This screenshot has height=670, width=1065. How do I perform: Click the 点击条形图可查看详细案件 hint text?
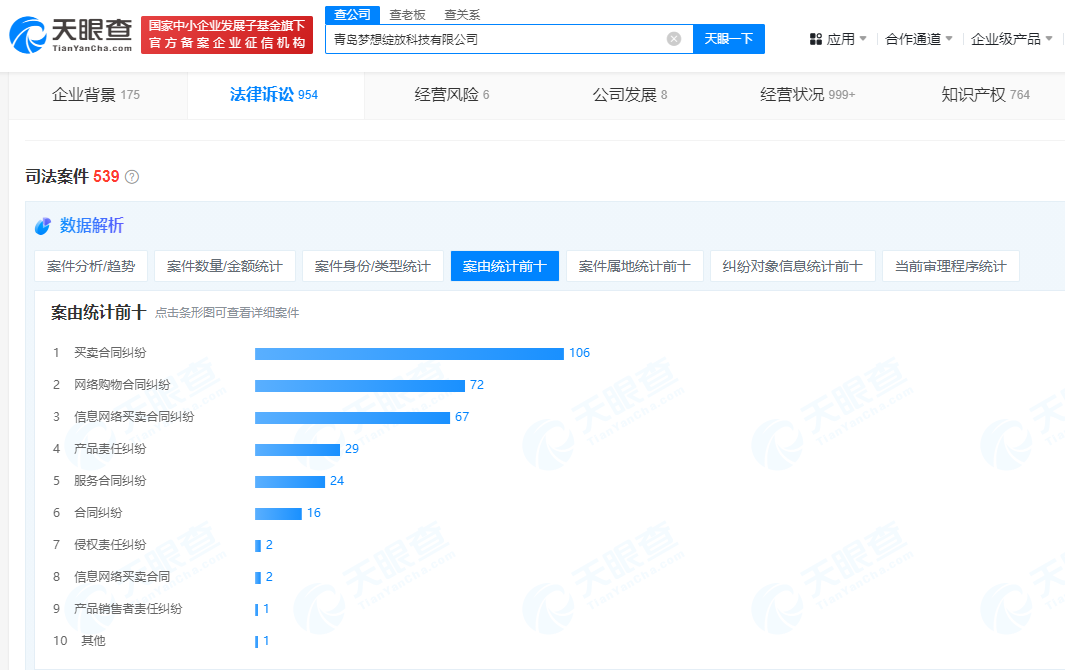[x=227, y=313]
